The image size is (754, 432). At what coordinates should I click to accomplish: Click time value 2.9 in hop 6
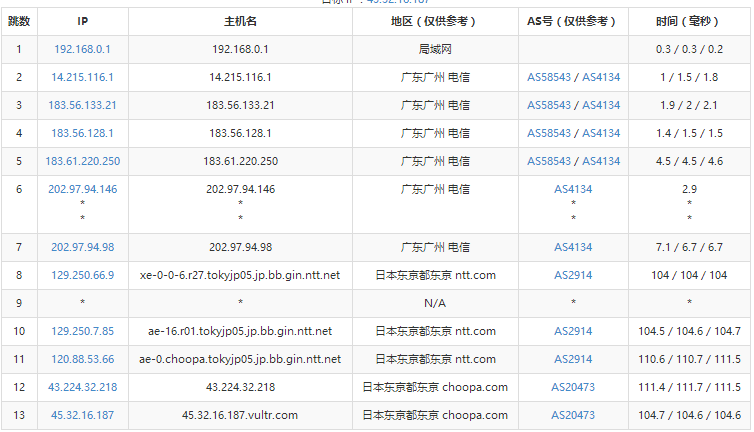click(689, 189)
